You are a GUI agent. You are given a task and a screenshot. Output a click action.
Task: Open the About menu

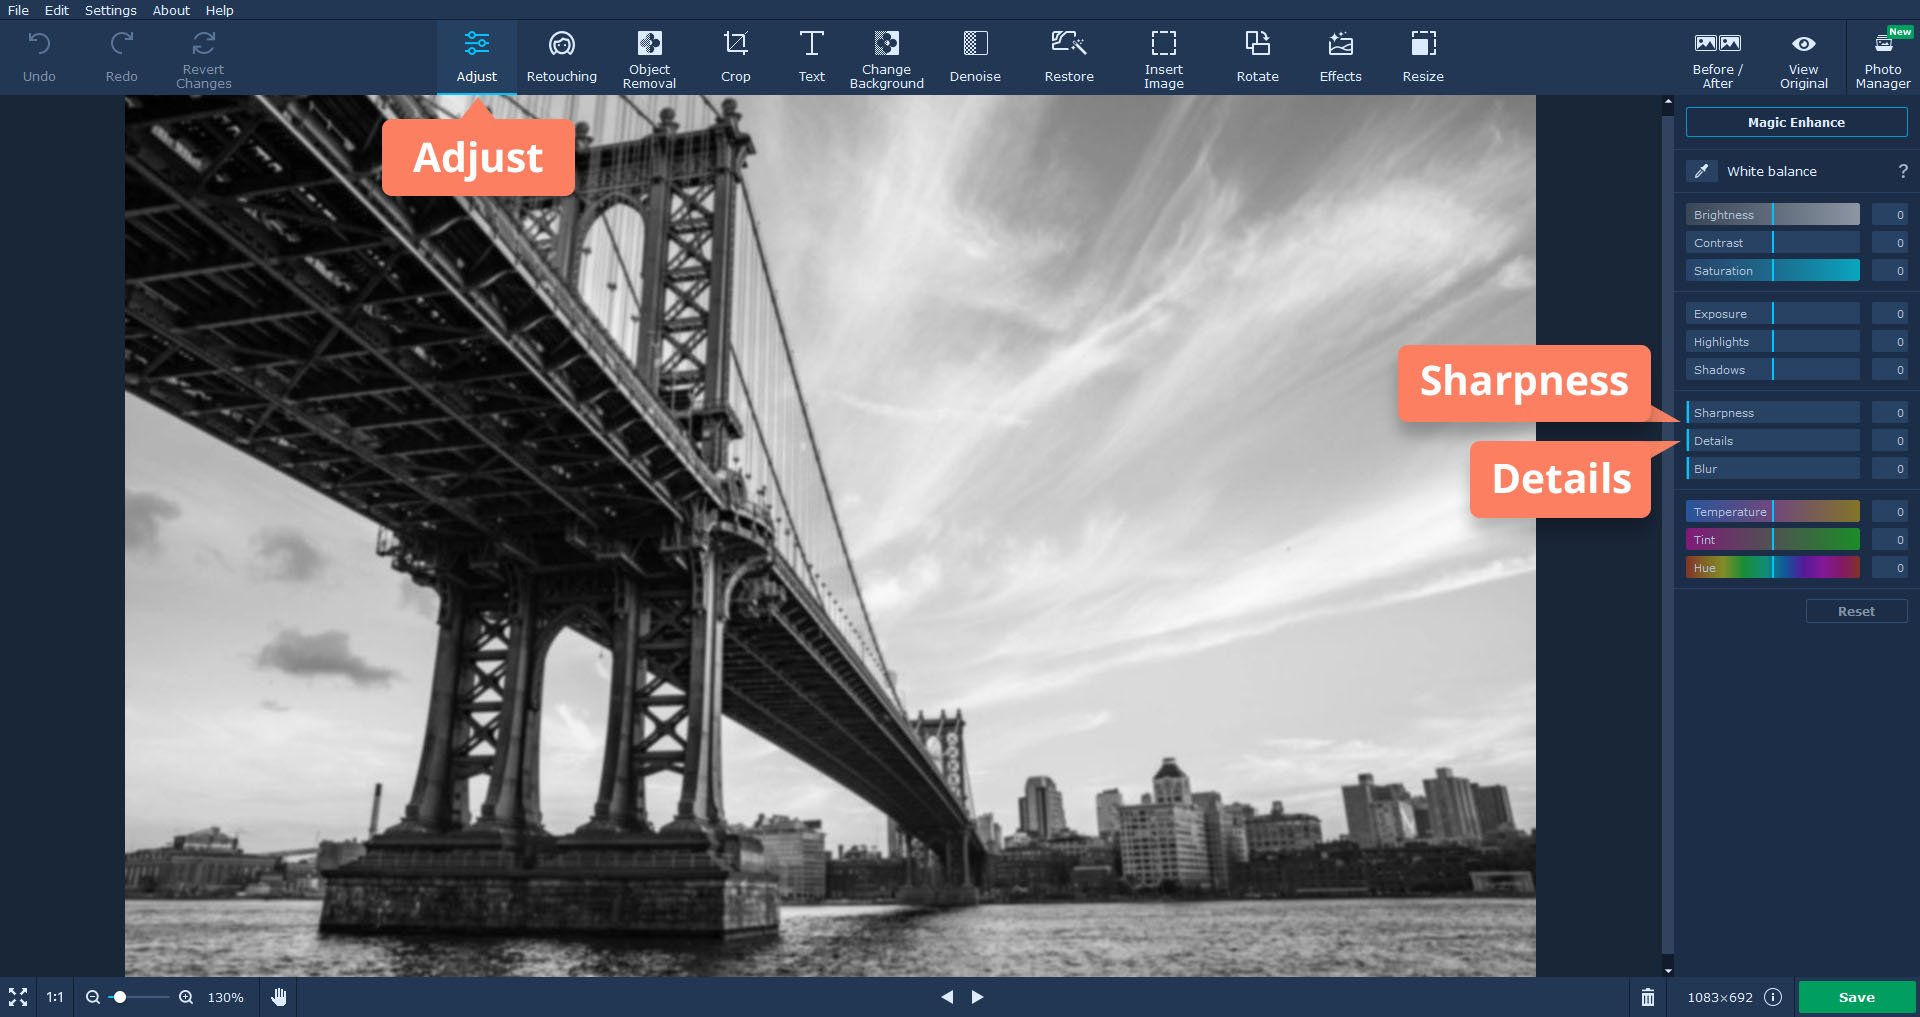(171, 10)
